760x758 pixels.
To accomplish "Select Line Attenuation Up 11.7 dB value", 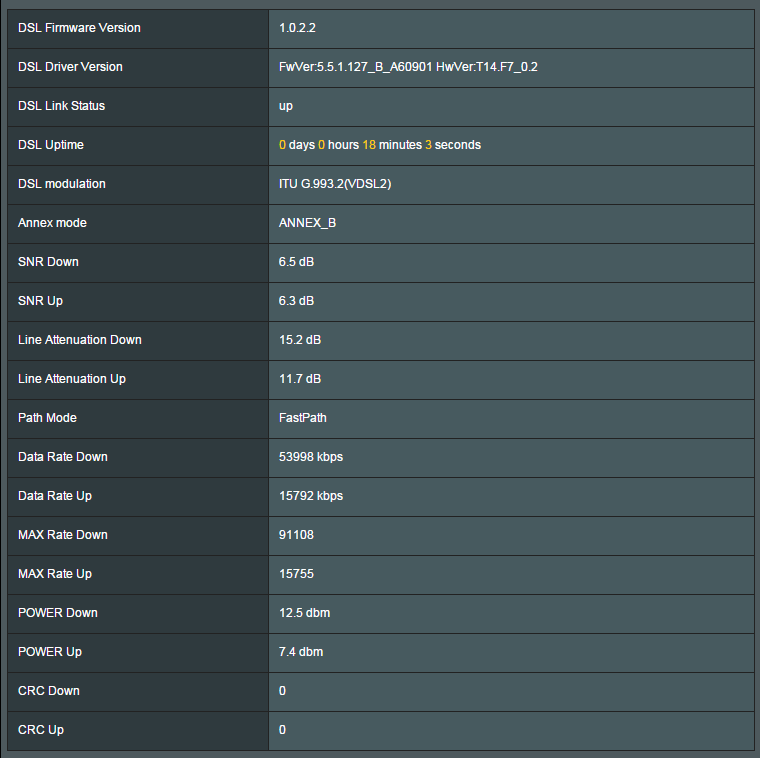I will click(x=300, y=379).
